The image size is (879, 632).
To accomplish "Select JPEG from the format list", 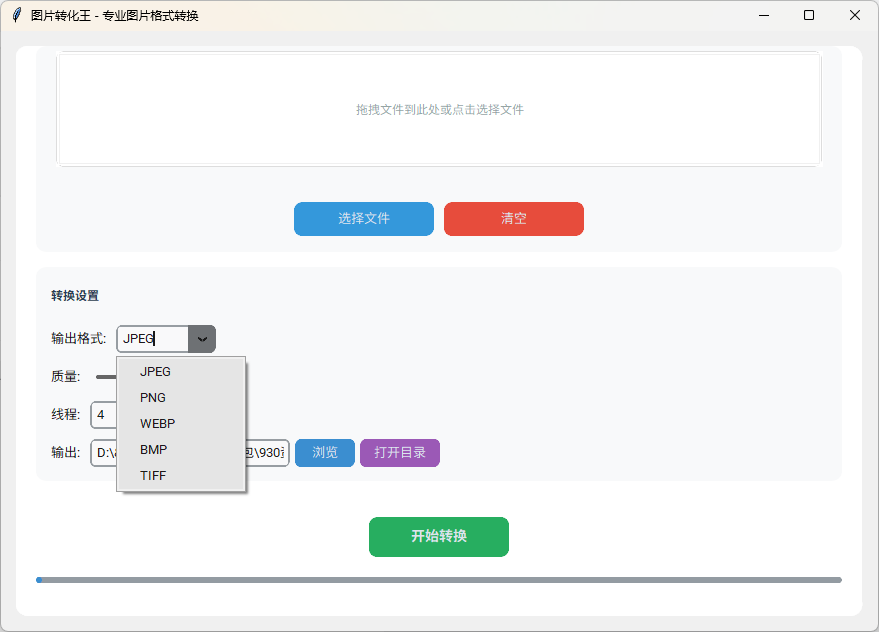I will (155, 371).
